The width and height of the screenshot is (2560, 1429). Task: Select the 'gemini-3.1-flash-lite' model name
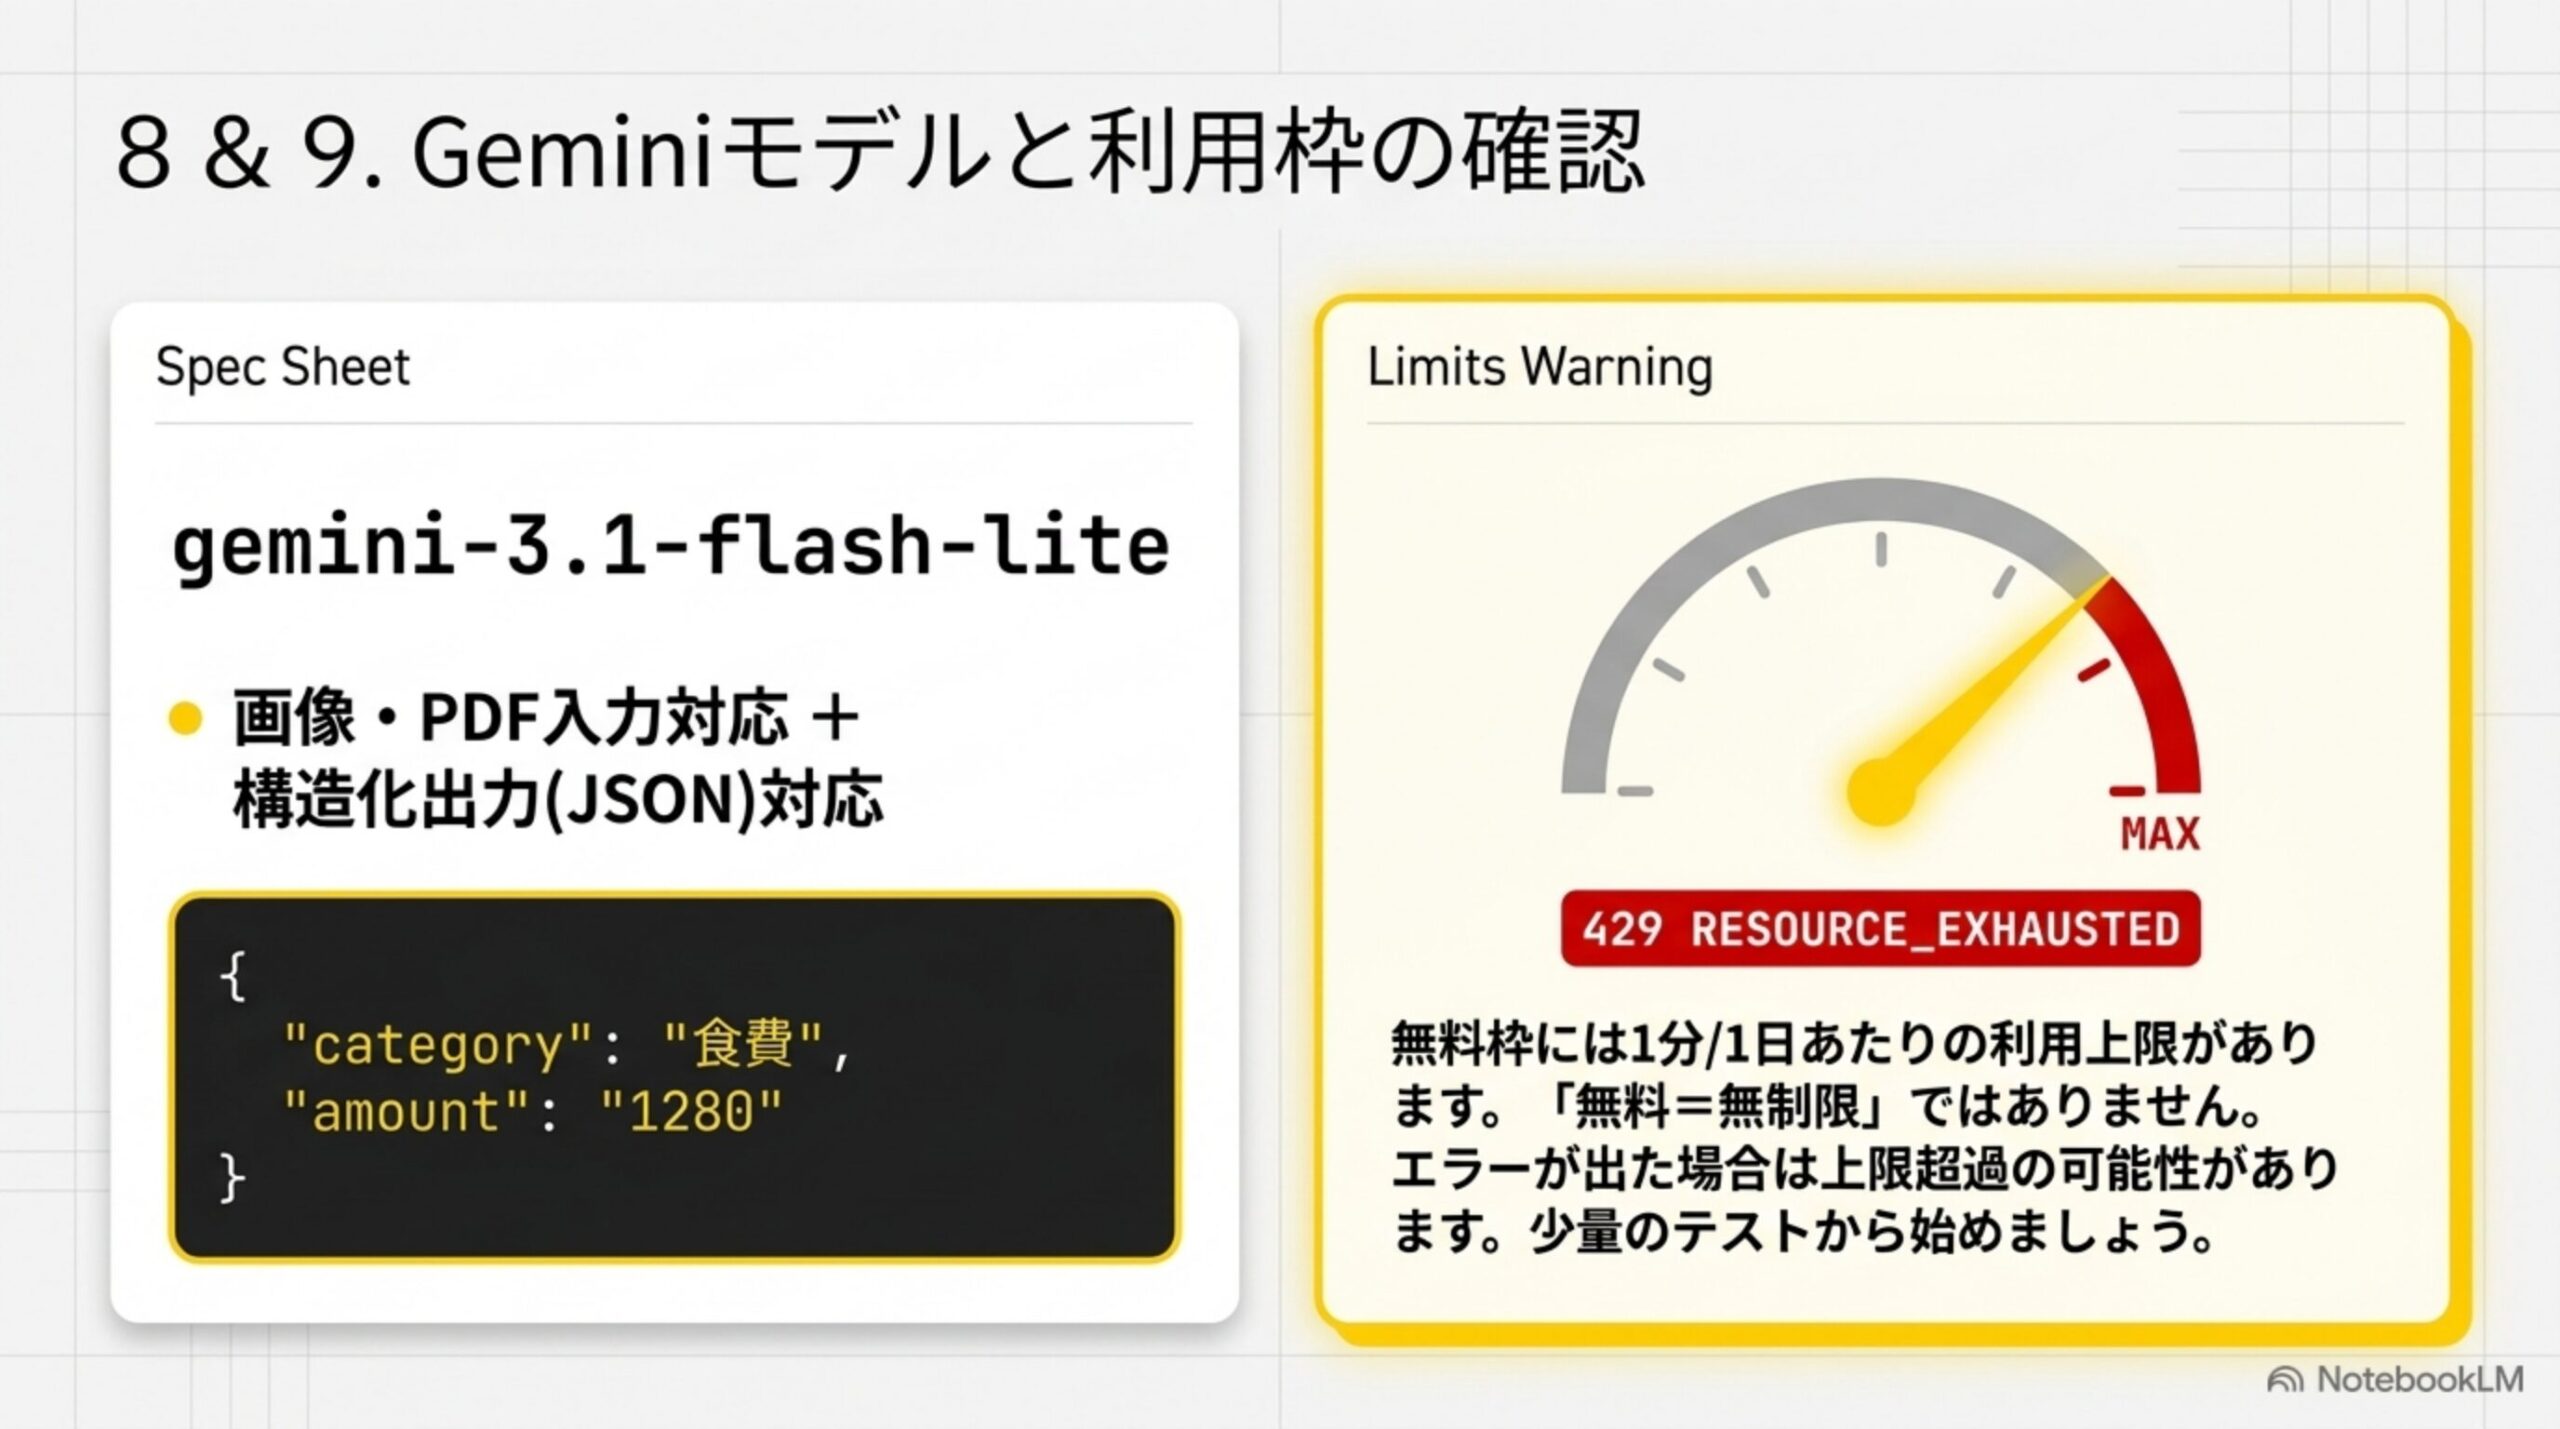point(670,546)
